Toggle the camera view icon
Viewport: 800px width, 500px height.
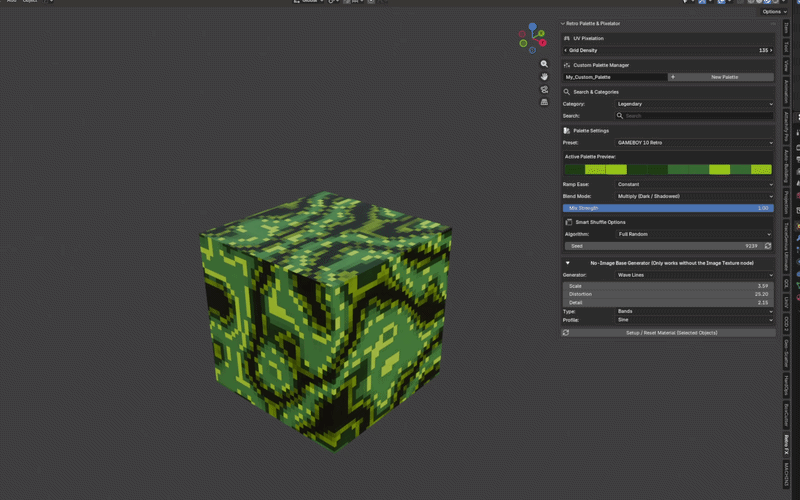tap(544, 89)
